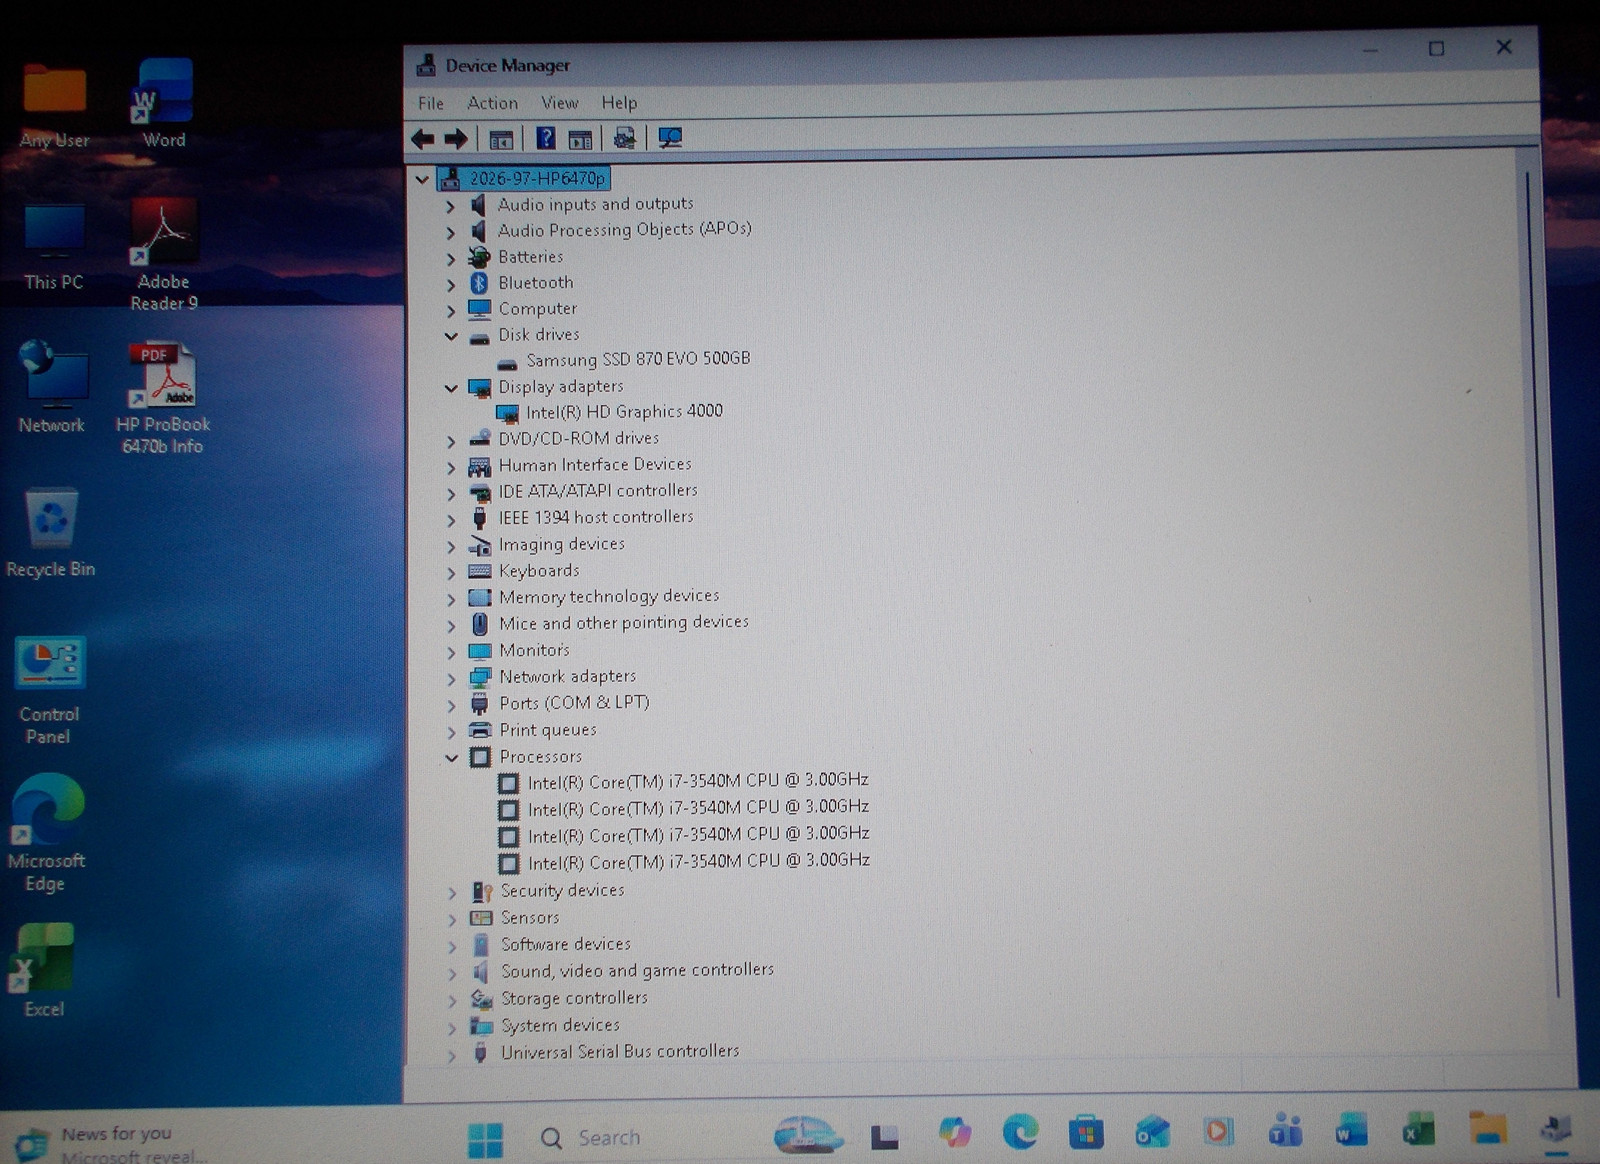Select DVD/CD-ROM drives

point(578,438)
